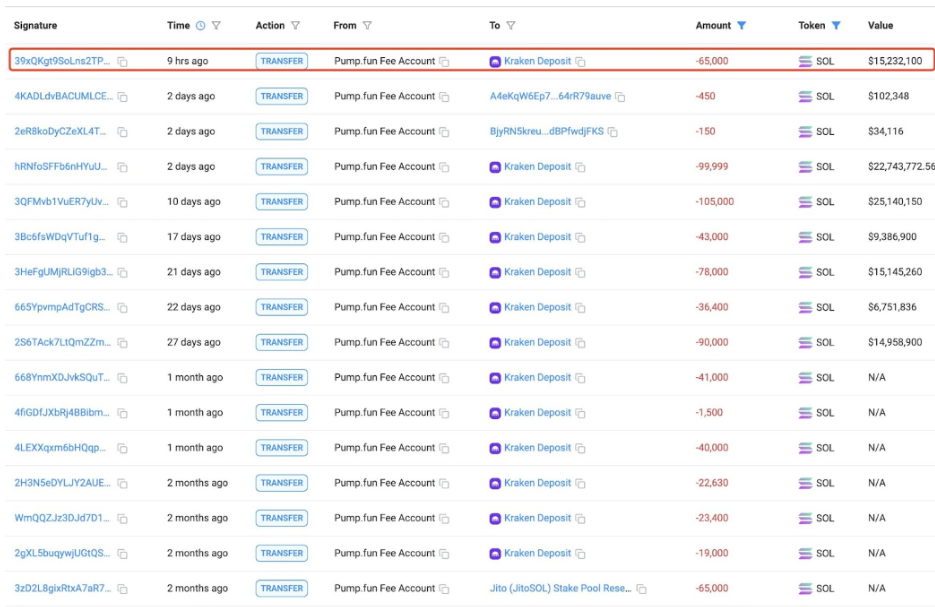
Task: Open BjyRN5kreu...dBPfwdjFKS account link
Action: click(547, 131)
